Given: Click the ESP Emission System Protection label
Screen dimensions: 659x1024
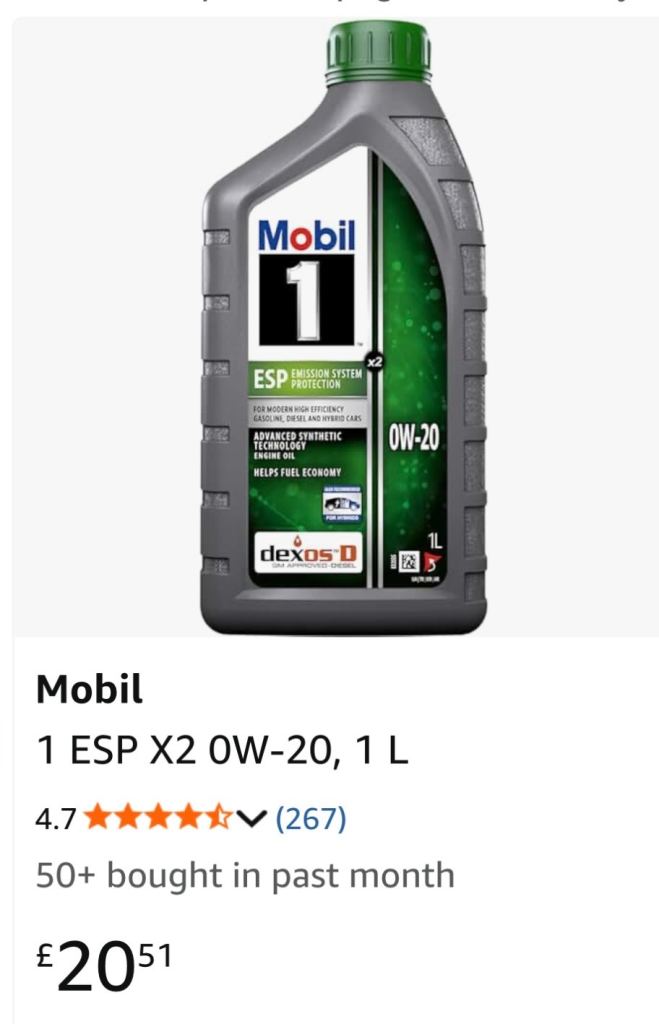Looking at the screenshot, I should [308, 378].
